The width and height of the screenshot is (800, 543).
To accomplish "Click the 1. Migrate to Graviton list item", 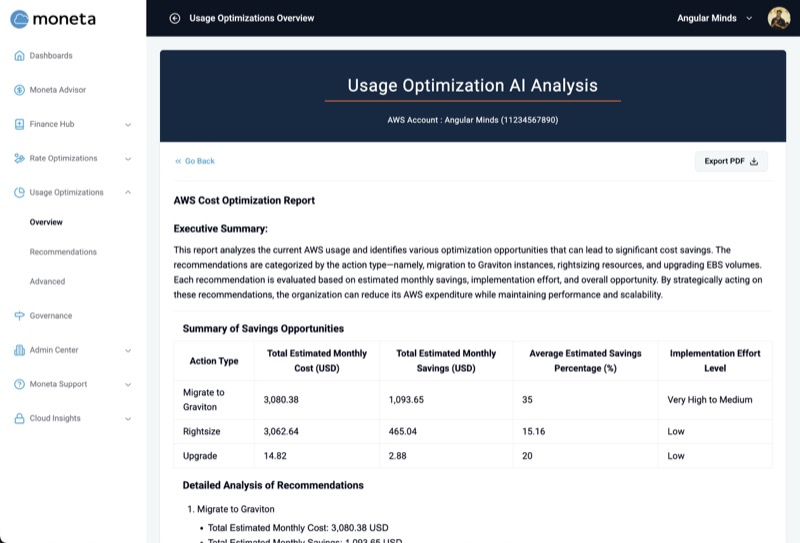I will 231,509.
